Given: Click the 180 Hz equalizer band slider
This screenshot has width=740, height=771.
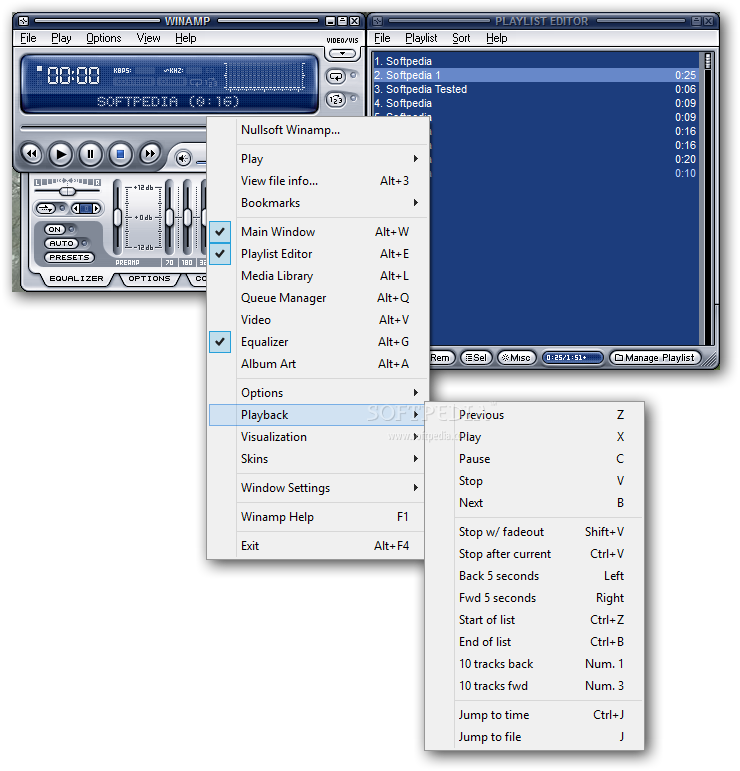Looking at the screenshot, I should [187, 217].
